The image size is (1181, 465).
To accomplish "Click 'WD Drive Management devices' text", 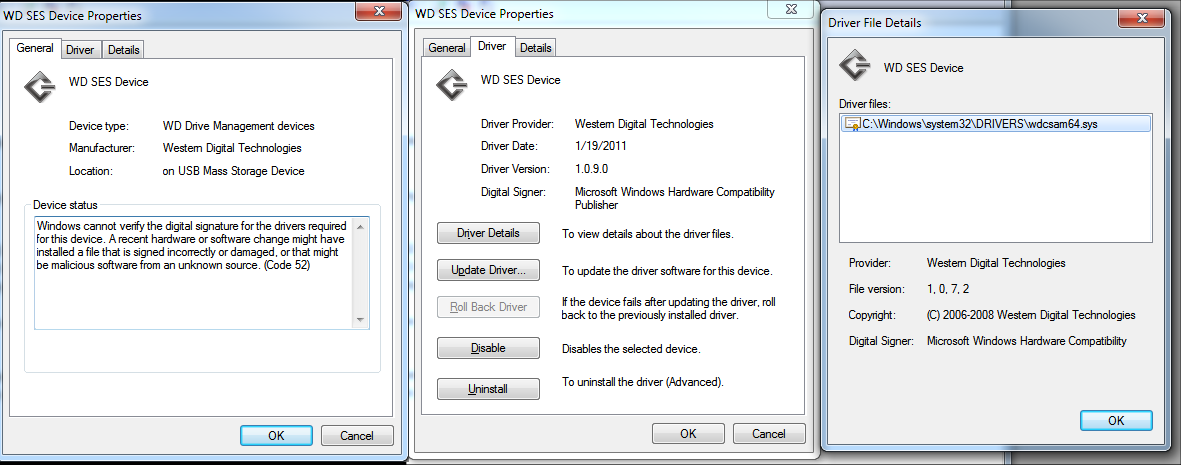I will tap(238, 126).
